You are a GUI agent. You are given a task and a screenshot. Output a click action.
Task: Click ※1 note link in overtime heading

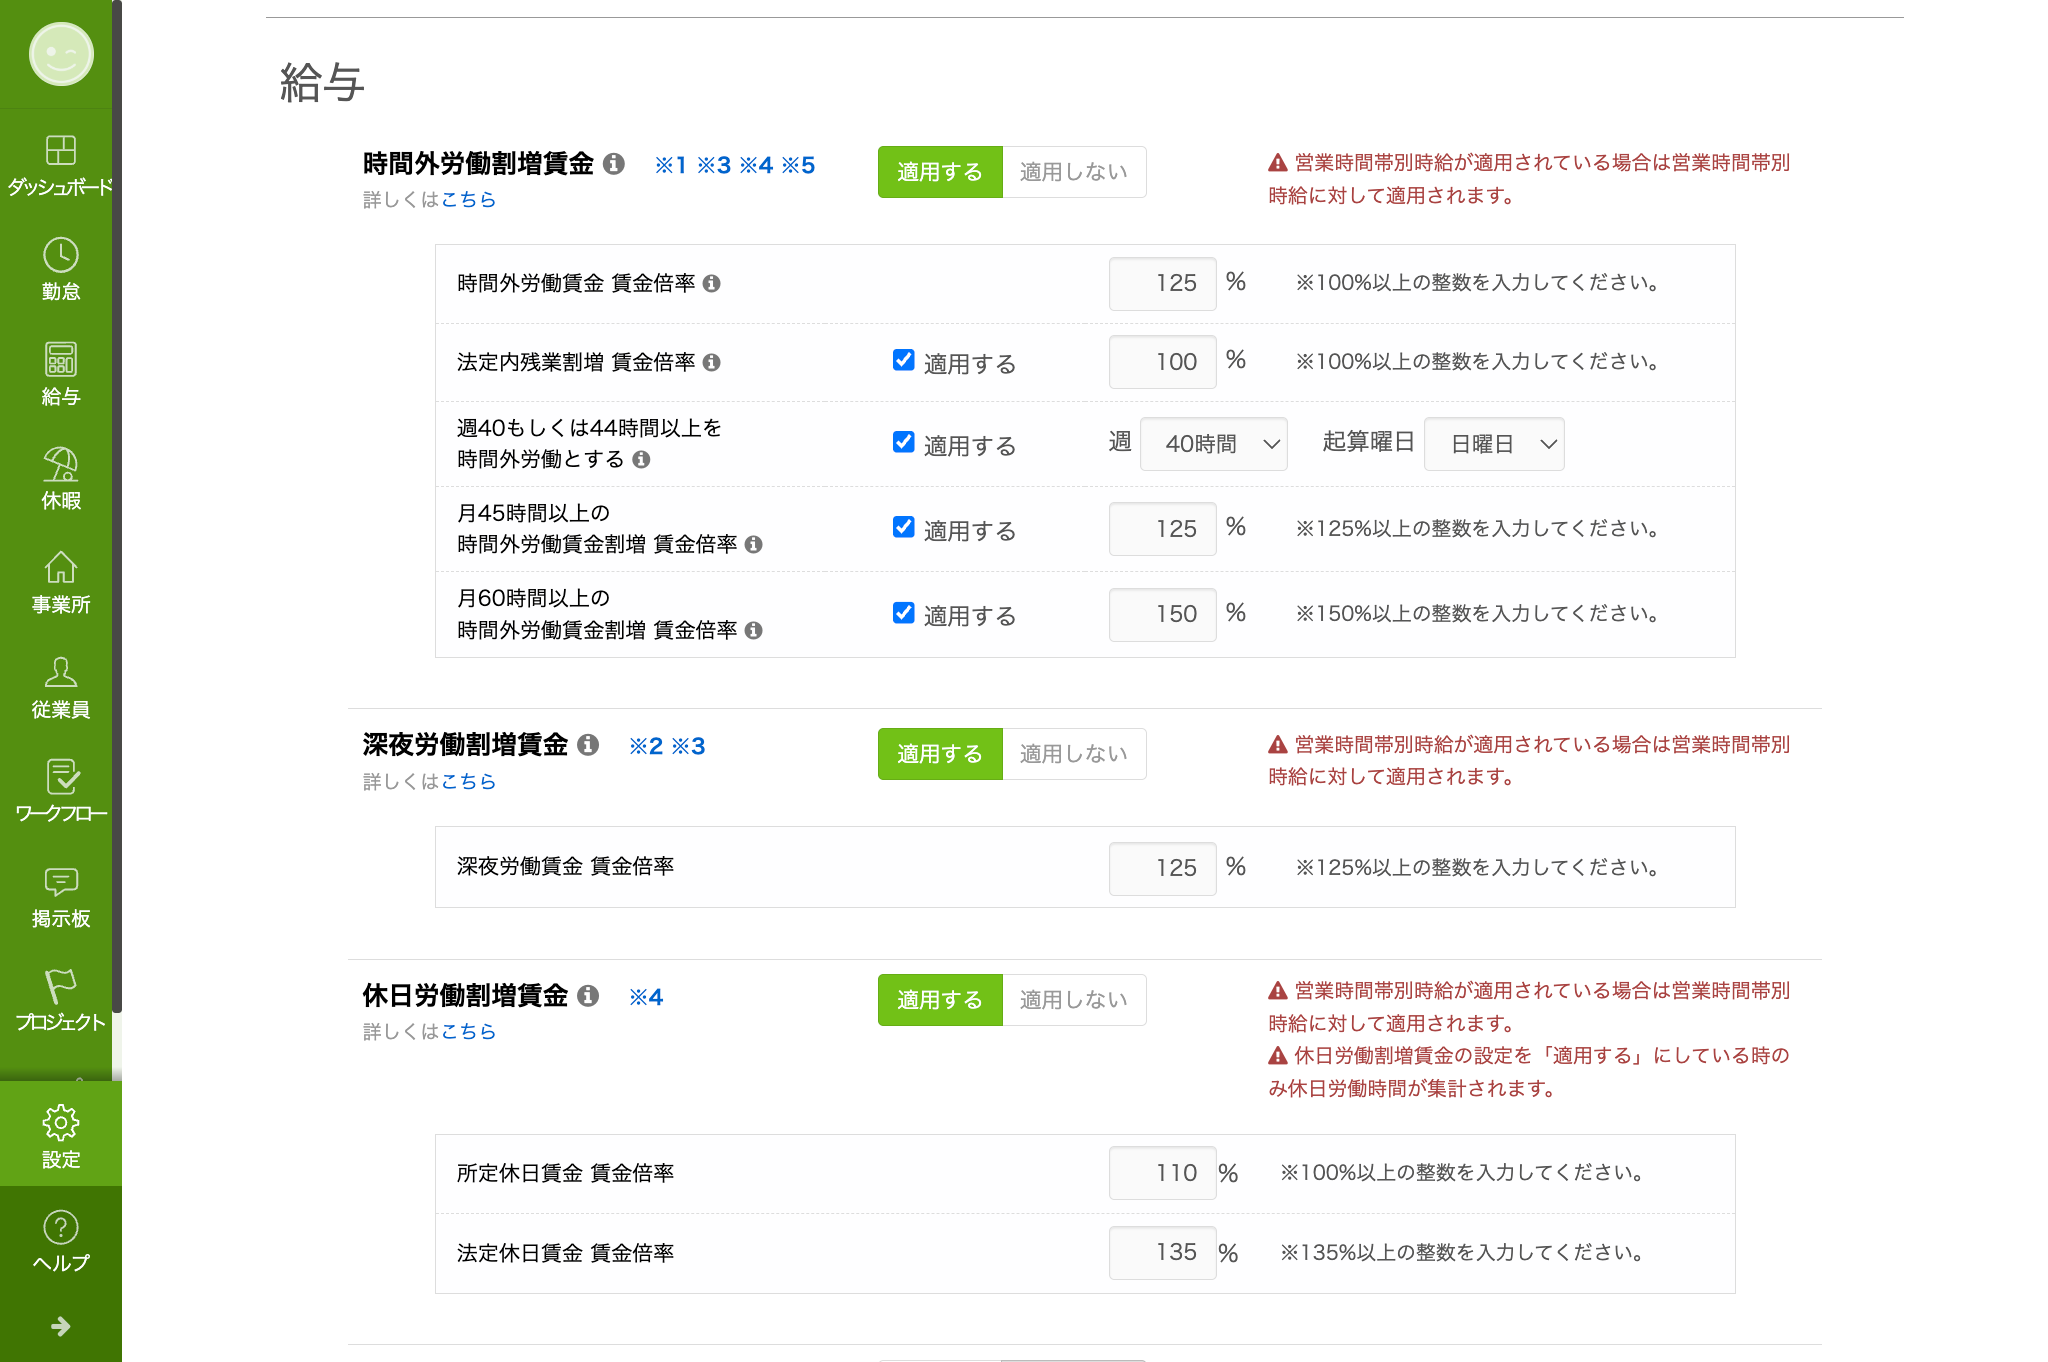point(670,165)
